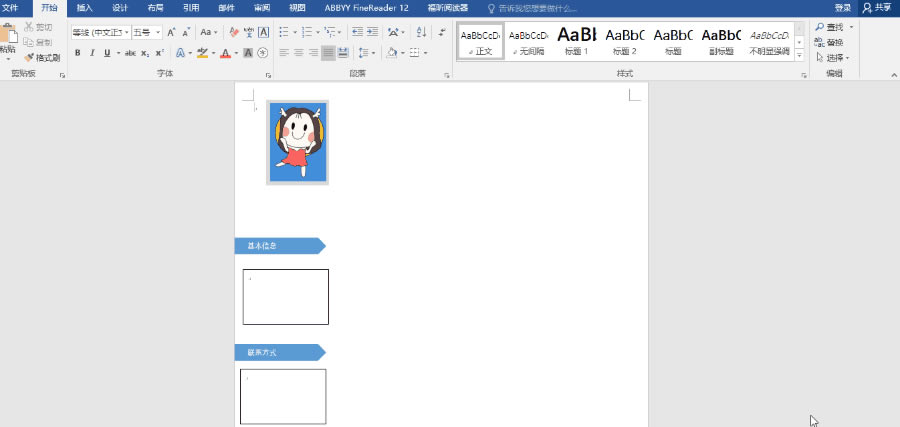
Task: Click the 替换 replace button
Action: tap(829, 42)
